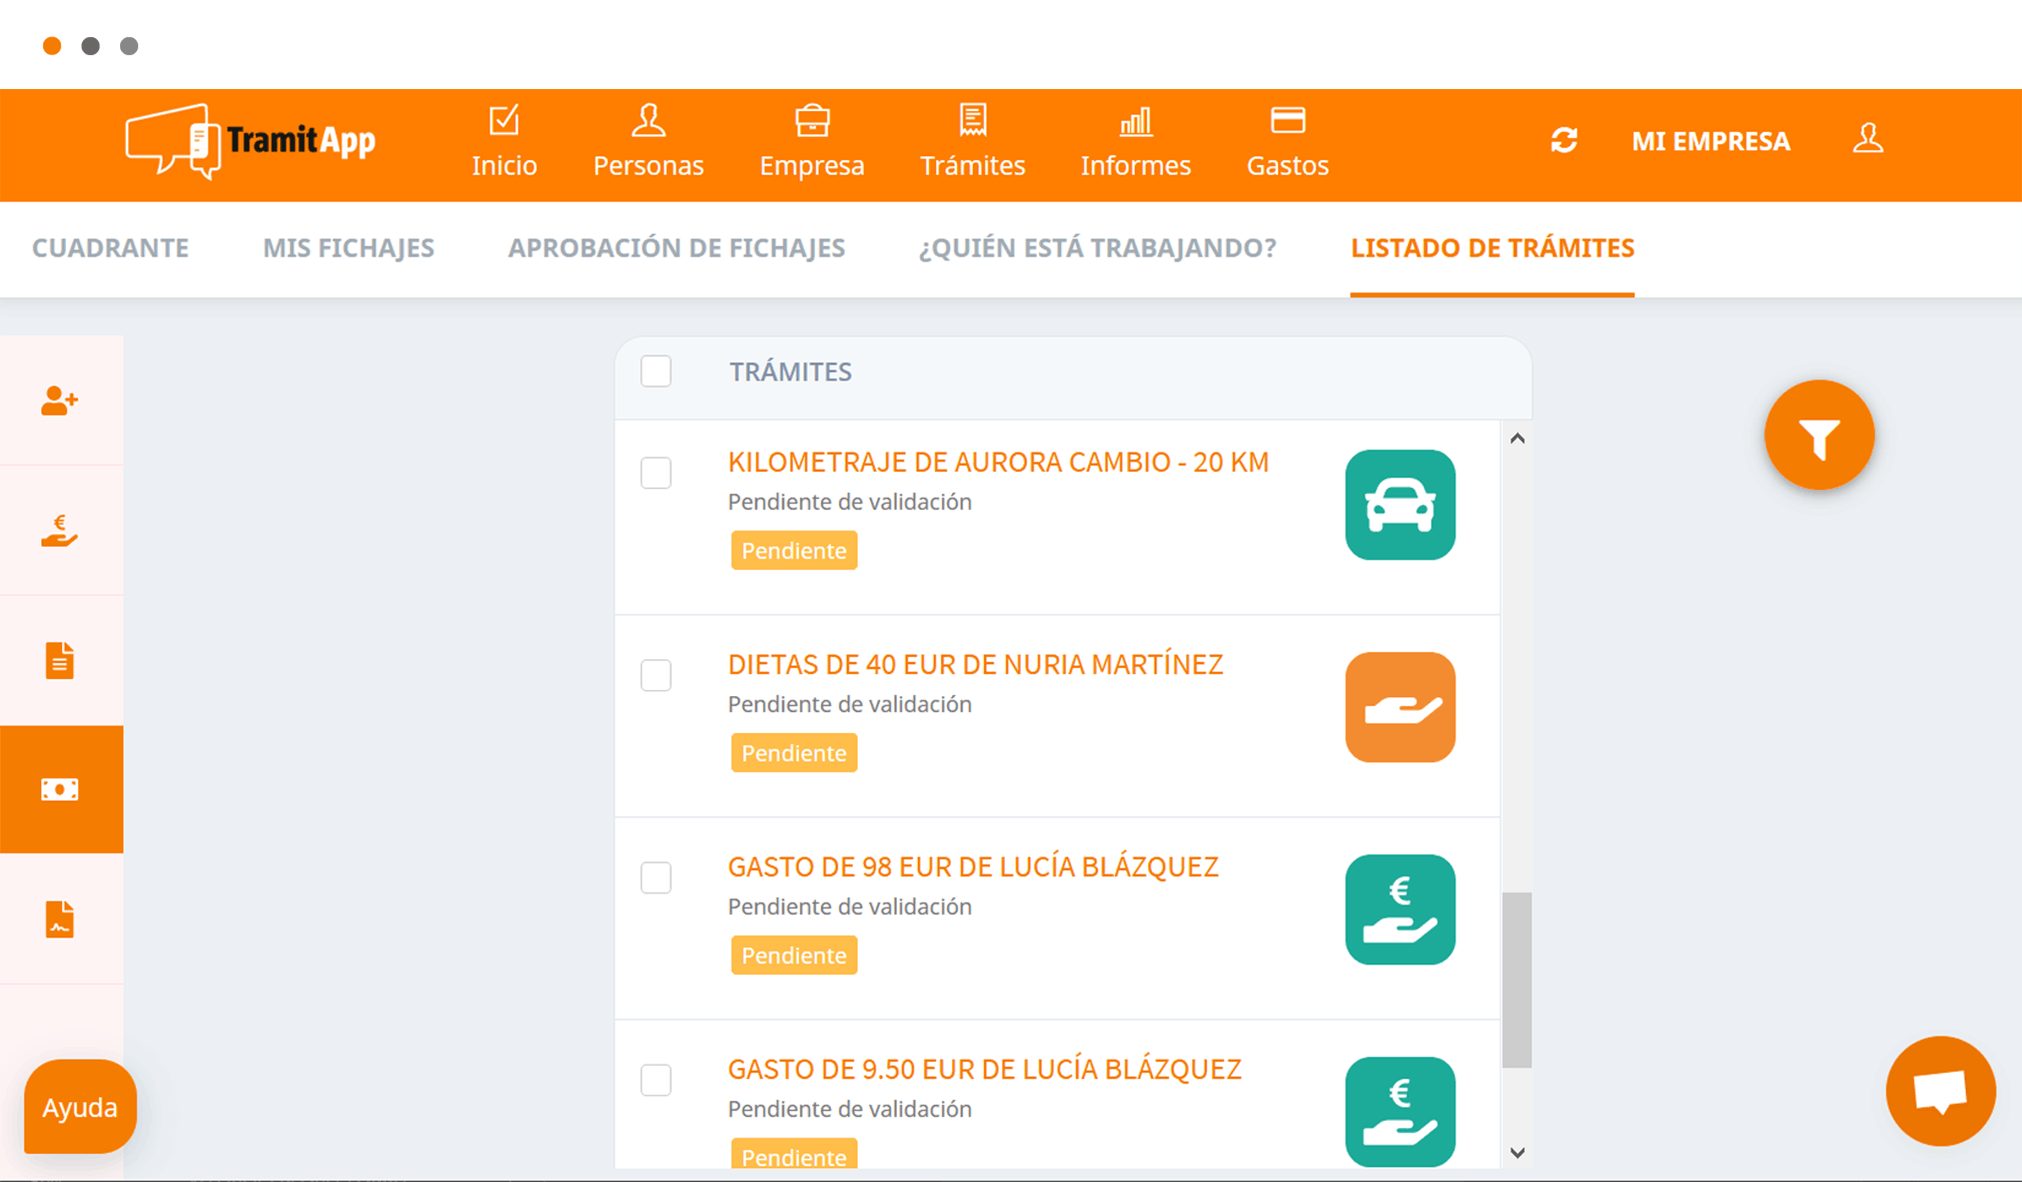
Task: Open the Trámites section
Action: click(972, 142)
